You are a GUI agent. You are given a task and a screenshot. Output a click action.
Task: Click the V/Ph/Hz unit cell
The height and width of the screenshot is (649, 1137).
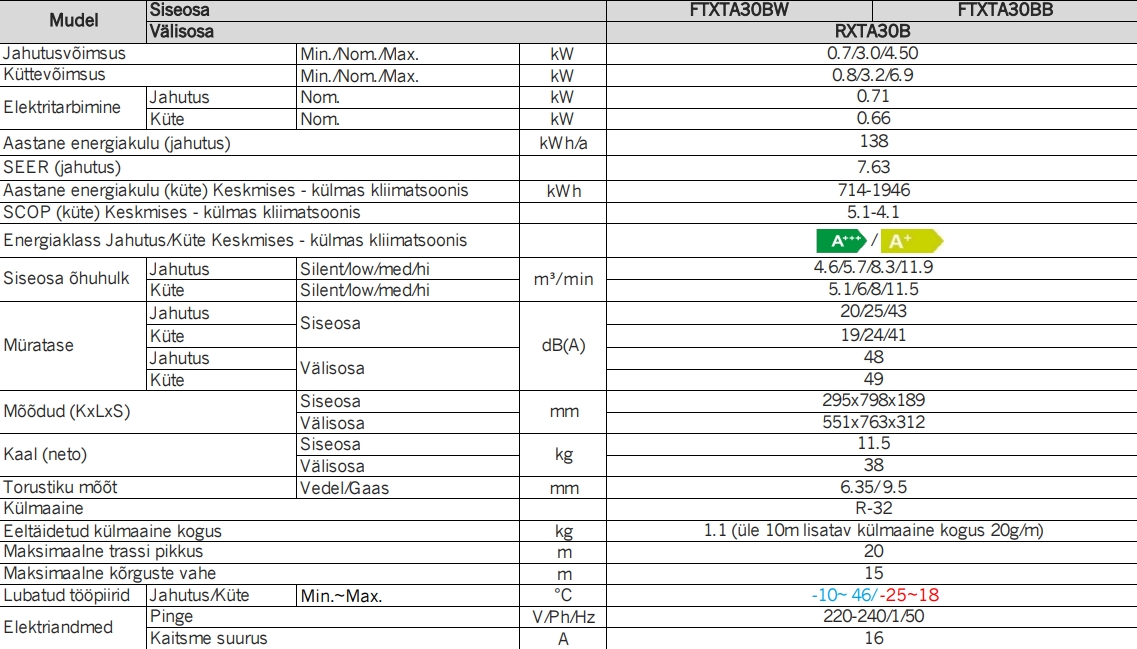click(563, 617)
